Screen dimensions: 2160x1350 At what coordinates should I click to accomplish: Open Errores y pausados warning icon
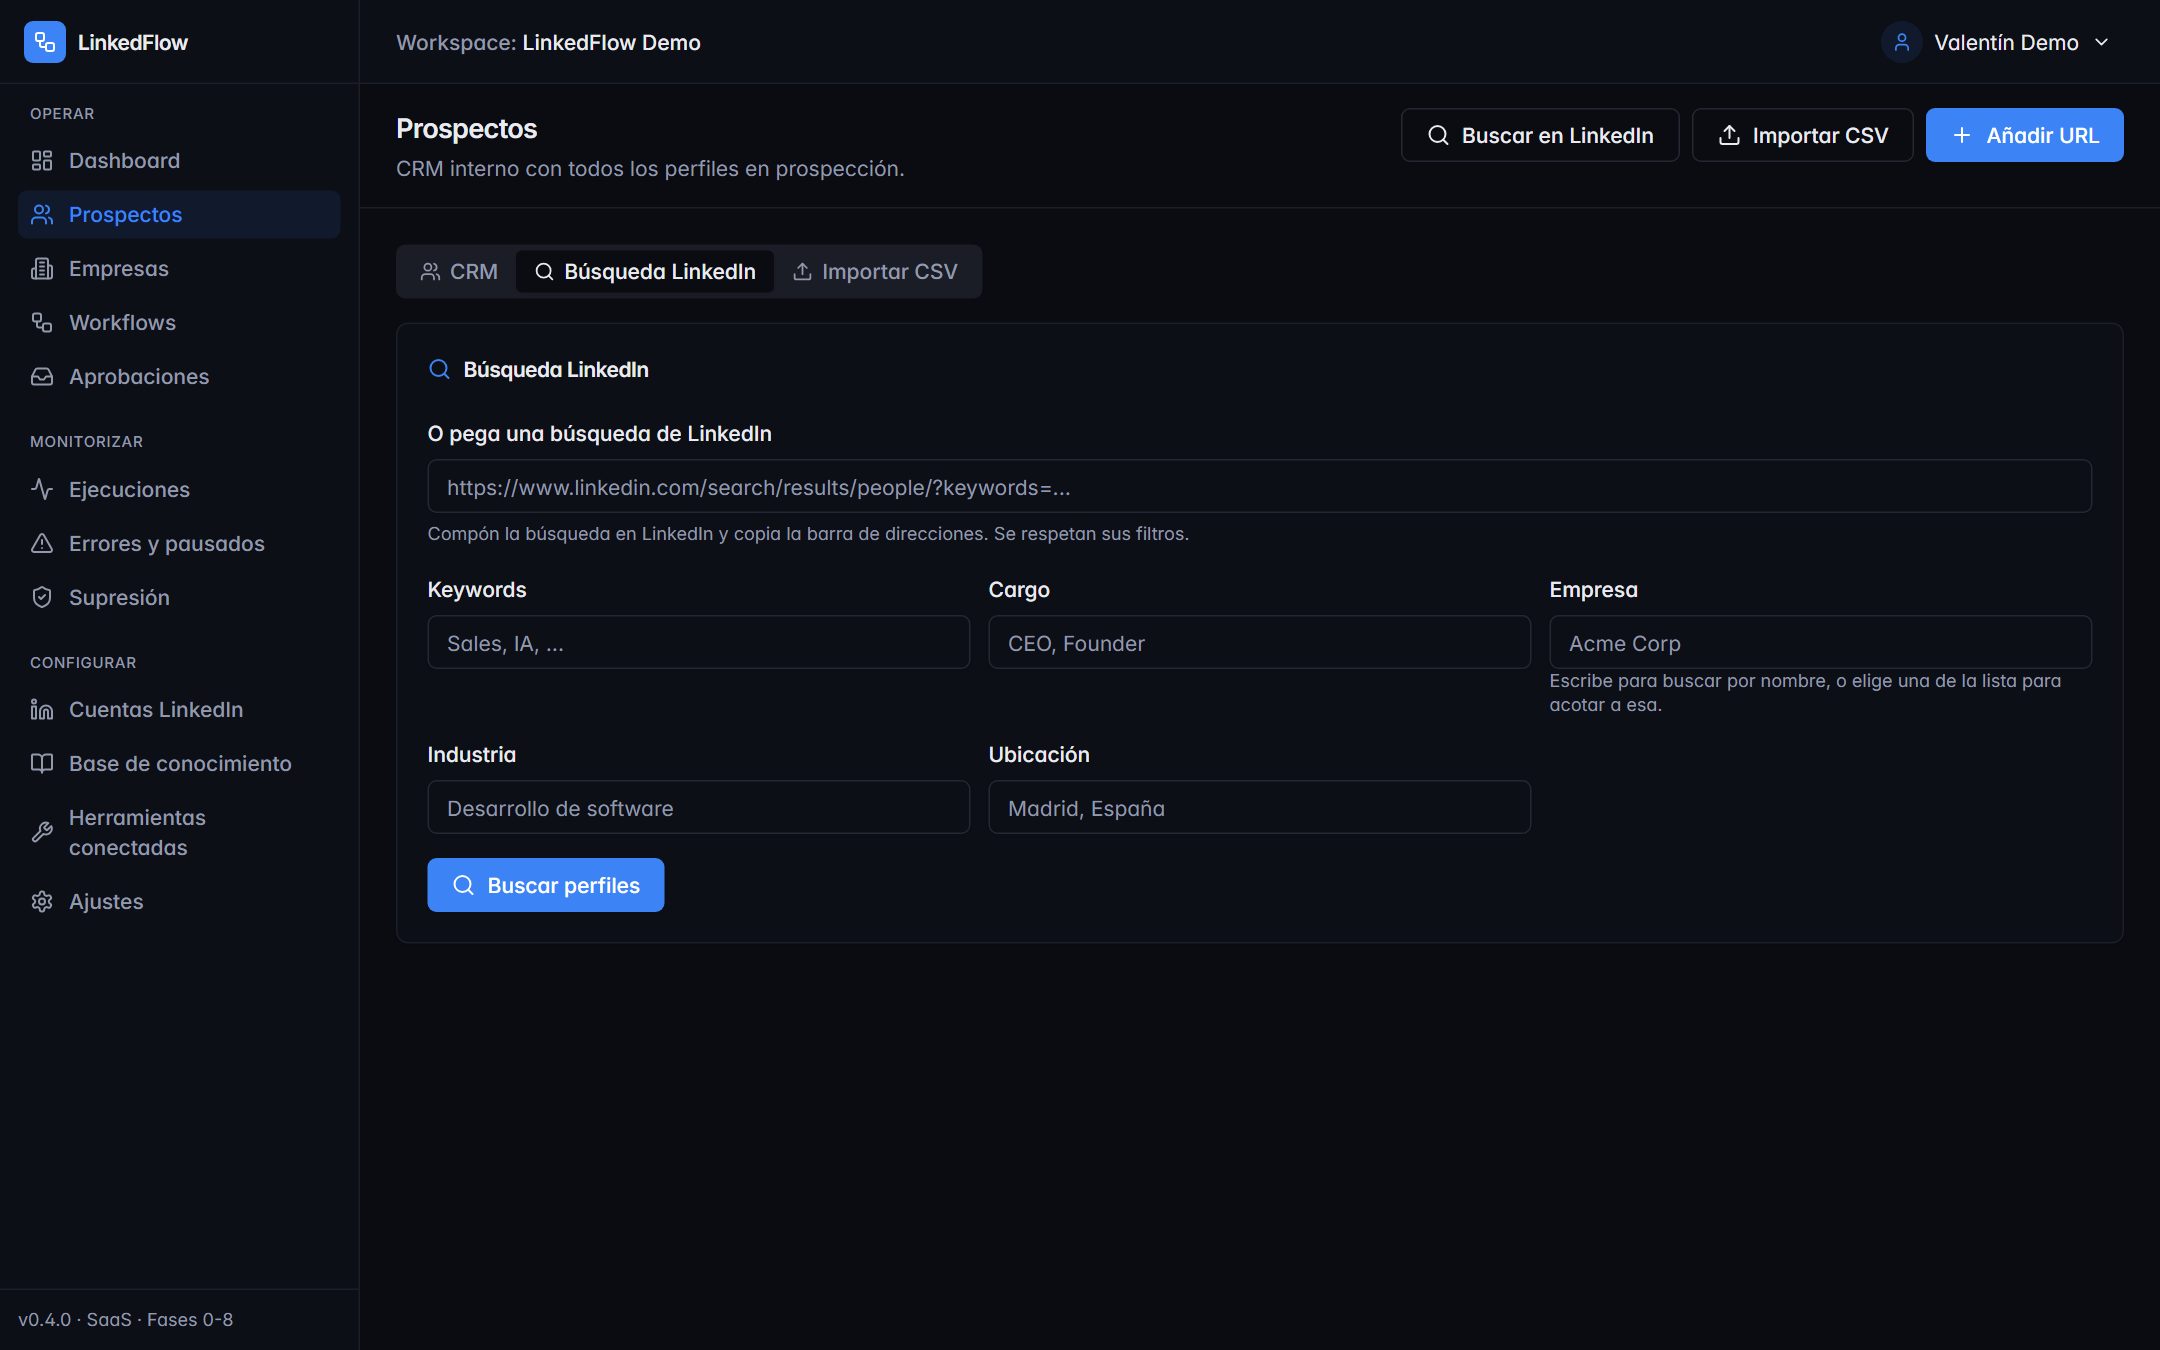42,544
